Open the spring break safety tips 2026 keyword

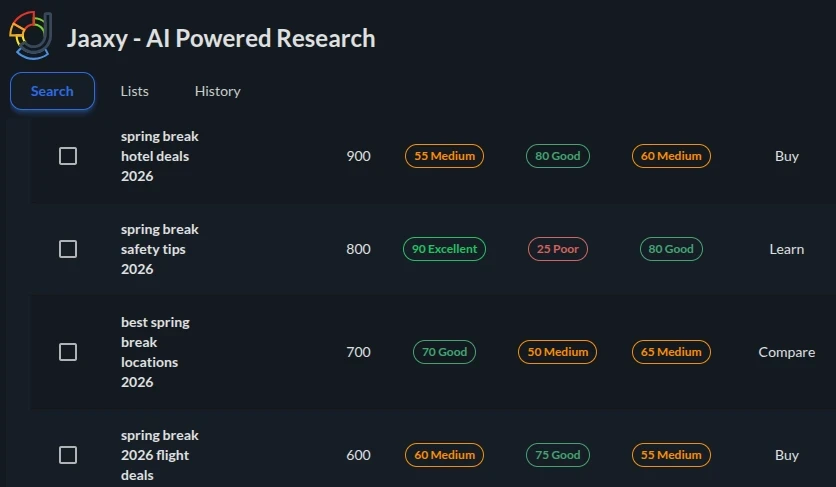tap(160, 249)
